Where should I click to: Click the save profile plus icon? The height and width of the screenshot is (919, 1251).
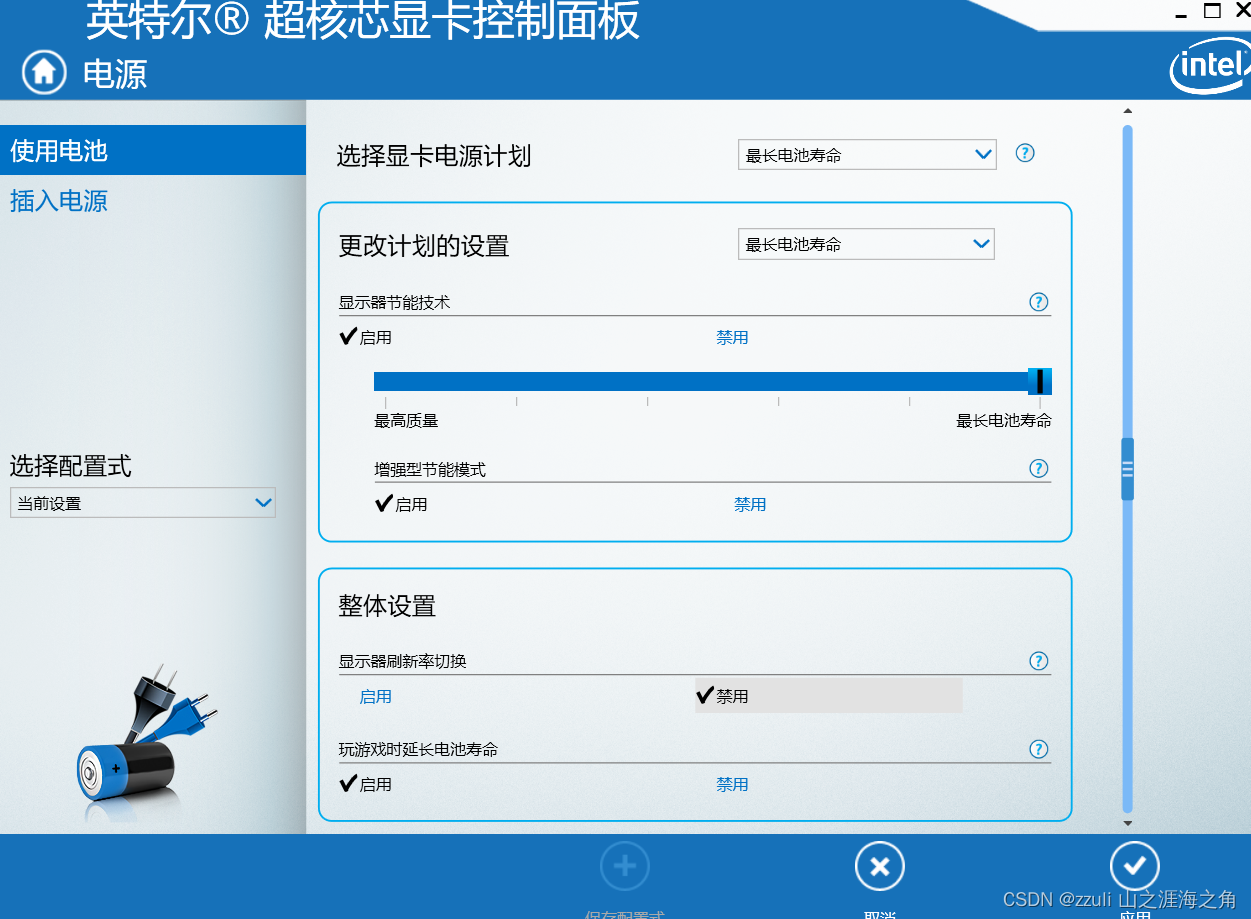(x=625, y=866)
